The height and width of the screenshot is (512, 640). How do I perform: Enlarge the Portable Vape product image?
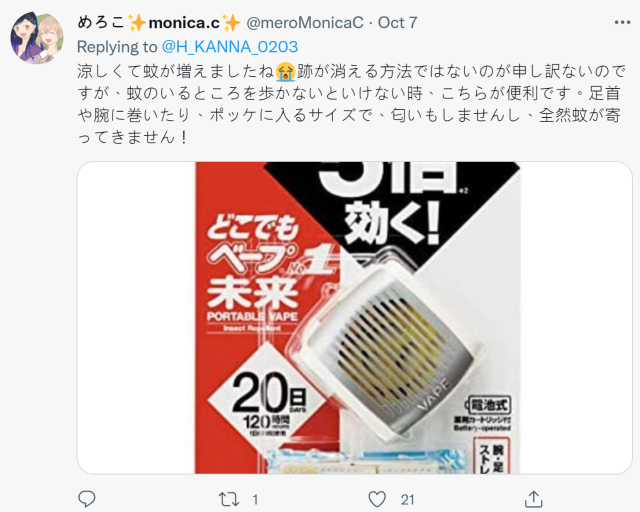pos(354,318)
